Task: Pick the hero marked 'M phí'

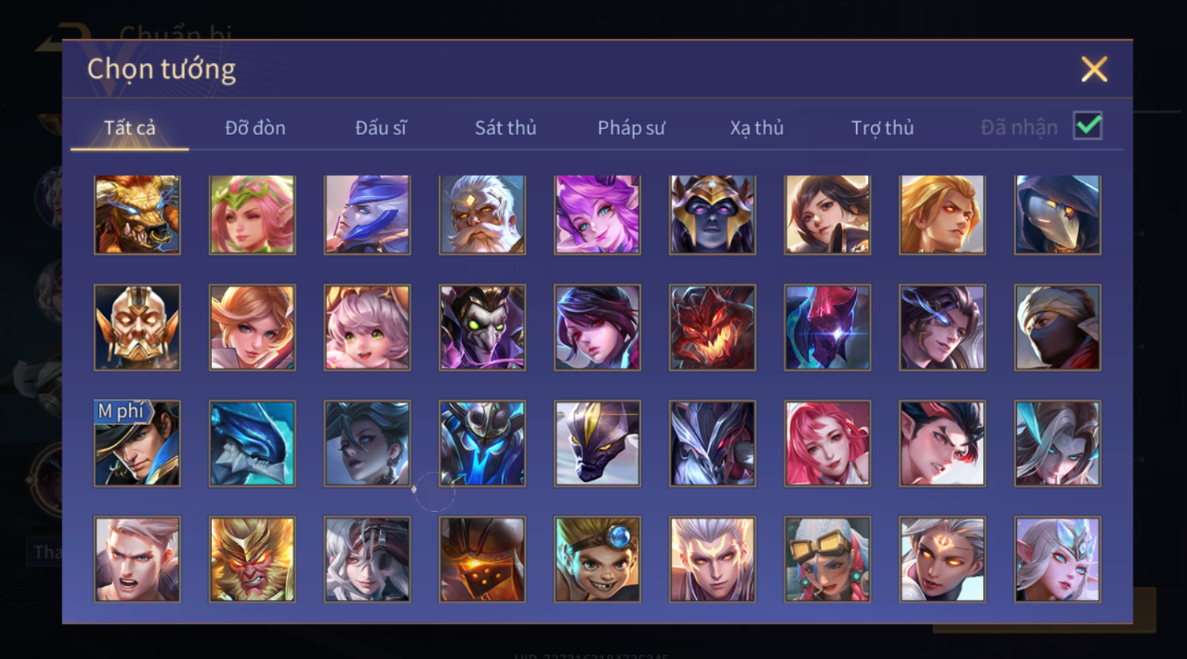Action: [137, 443]
